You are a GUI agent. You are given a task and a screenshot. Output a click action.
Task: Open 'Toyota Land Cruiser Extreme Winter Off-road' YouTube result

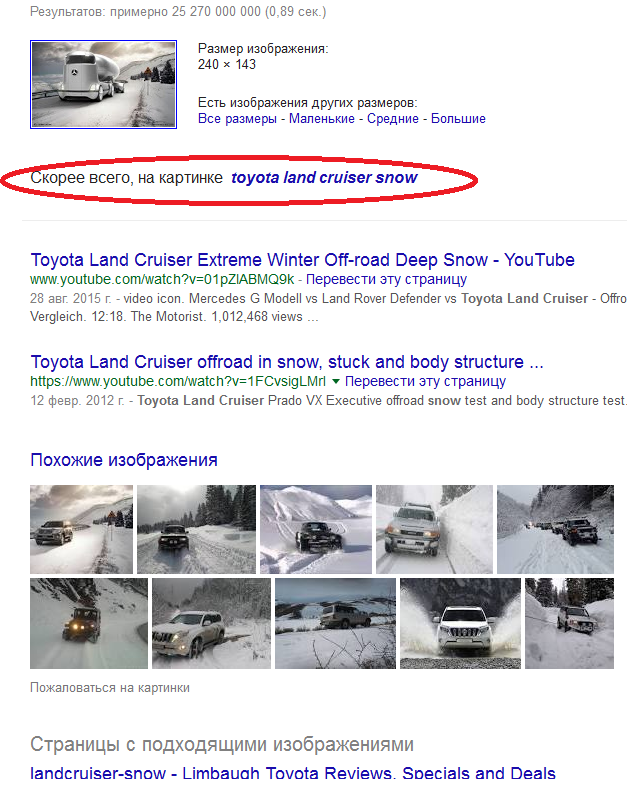point(303,260)
